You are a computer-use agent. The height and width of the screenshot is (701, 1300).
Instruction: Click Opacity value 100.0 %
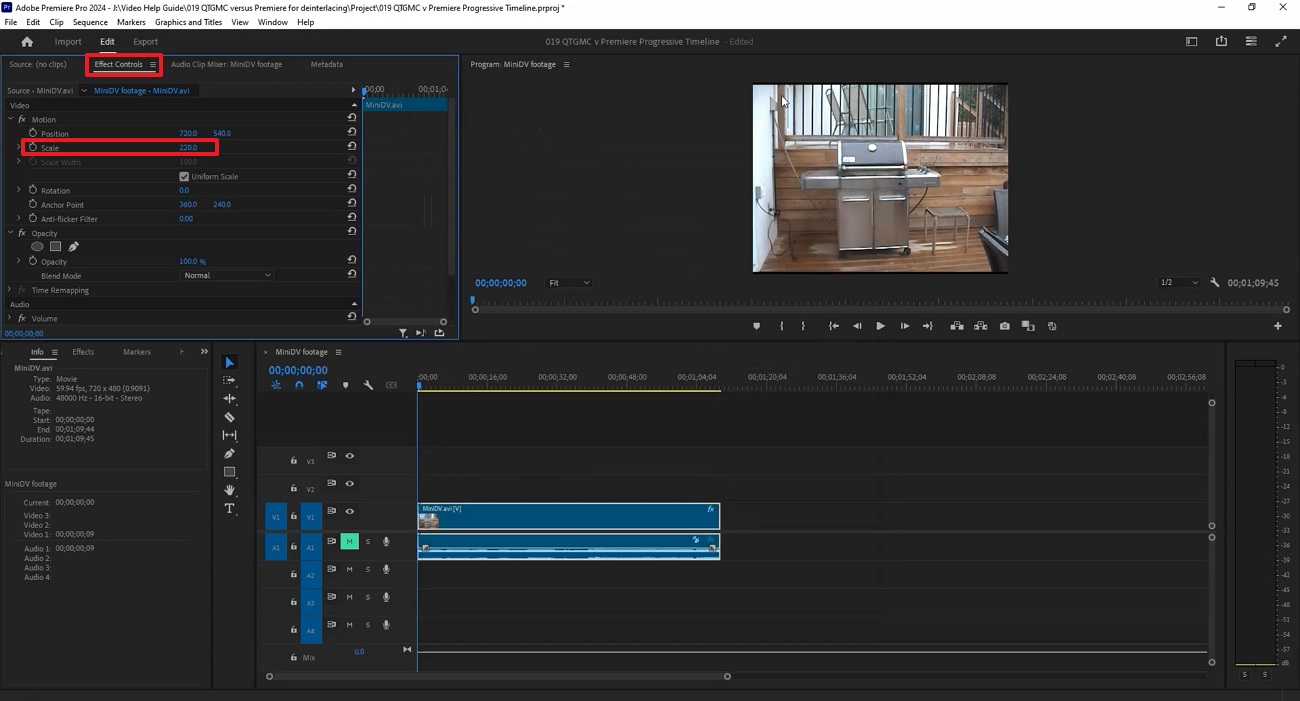(192, 261)
